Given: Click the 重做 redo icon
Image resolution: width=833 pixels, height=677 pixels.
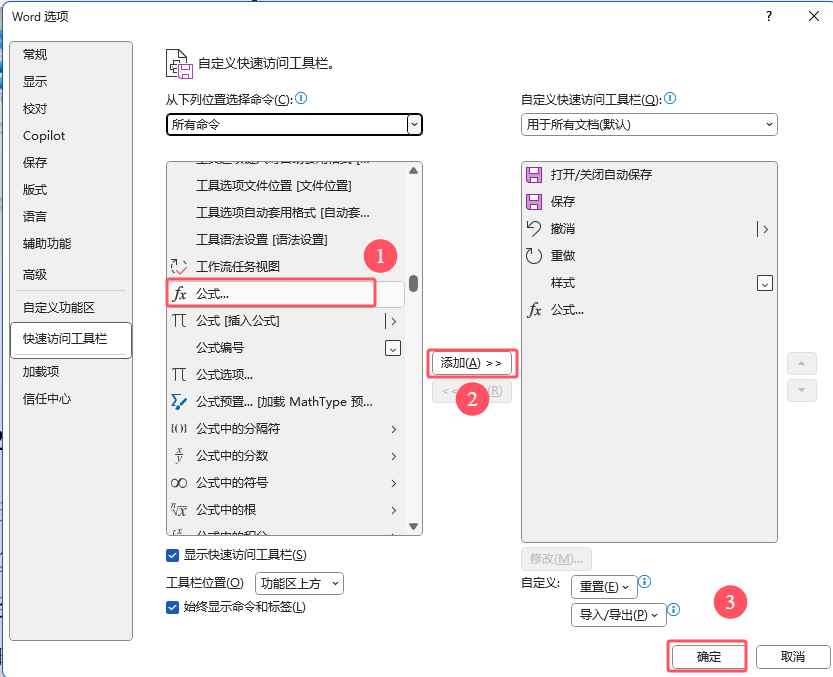Looking at the screenshot, I should pyautogui.click(x=534, y=256).
